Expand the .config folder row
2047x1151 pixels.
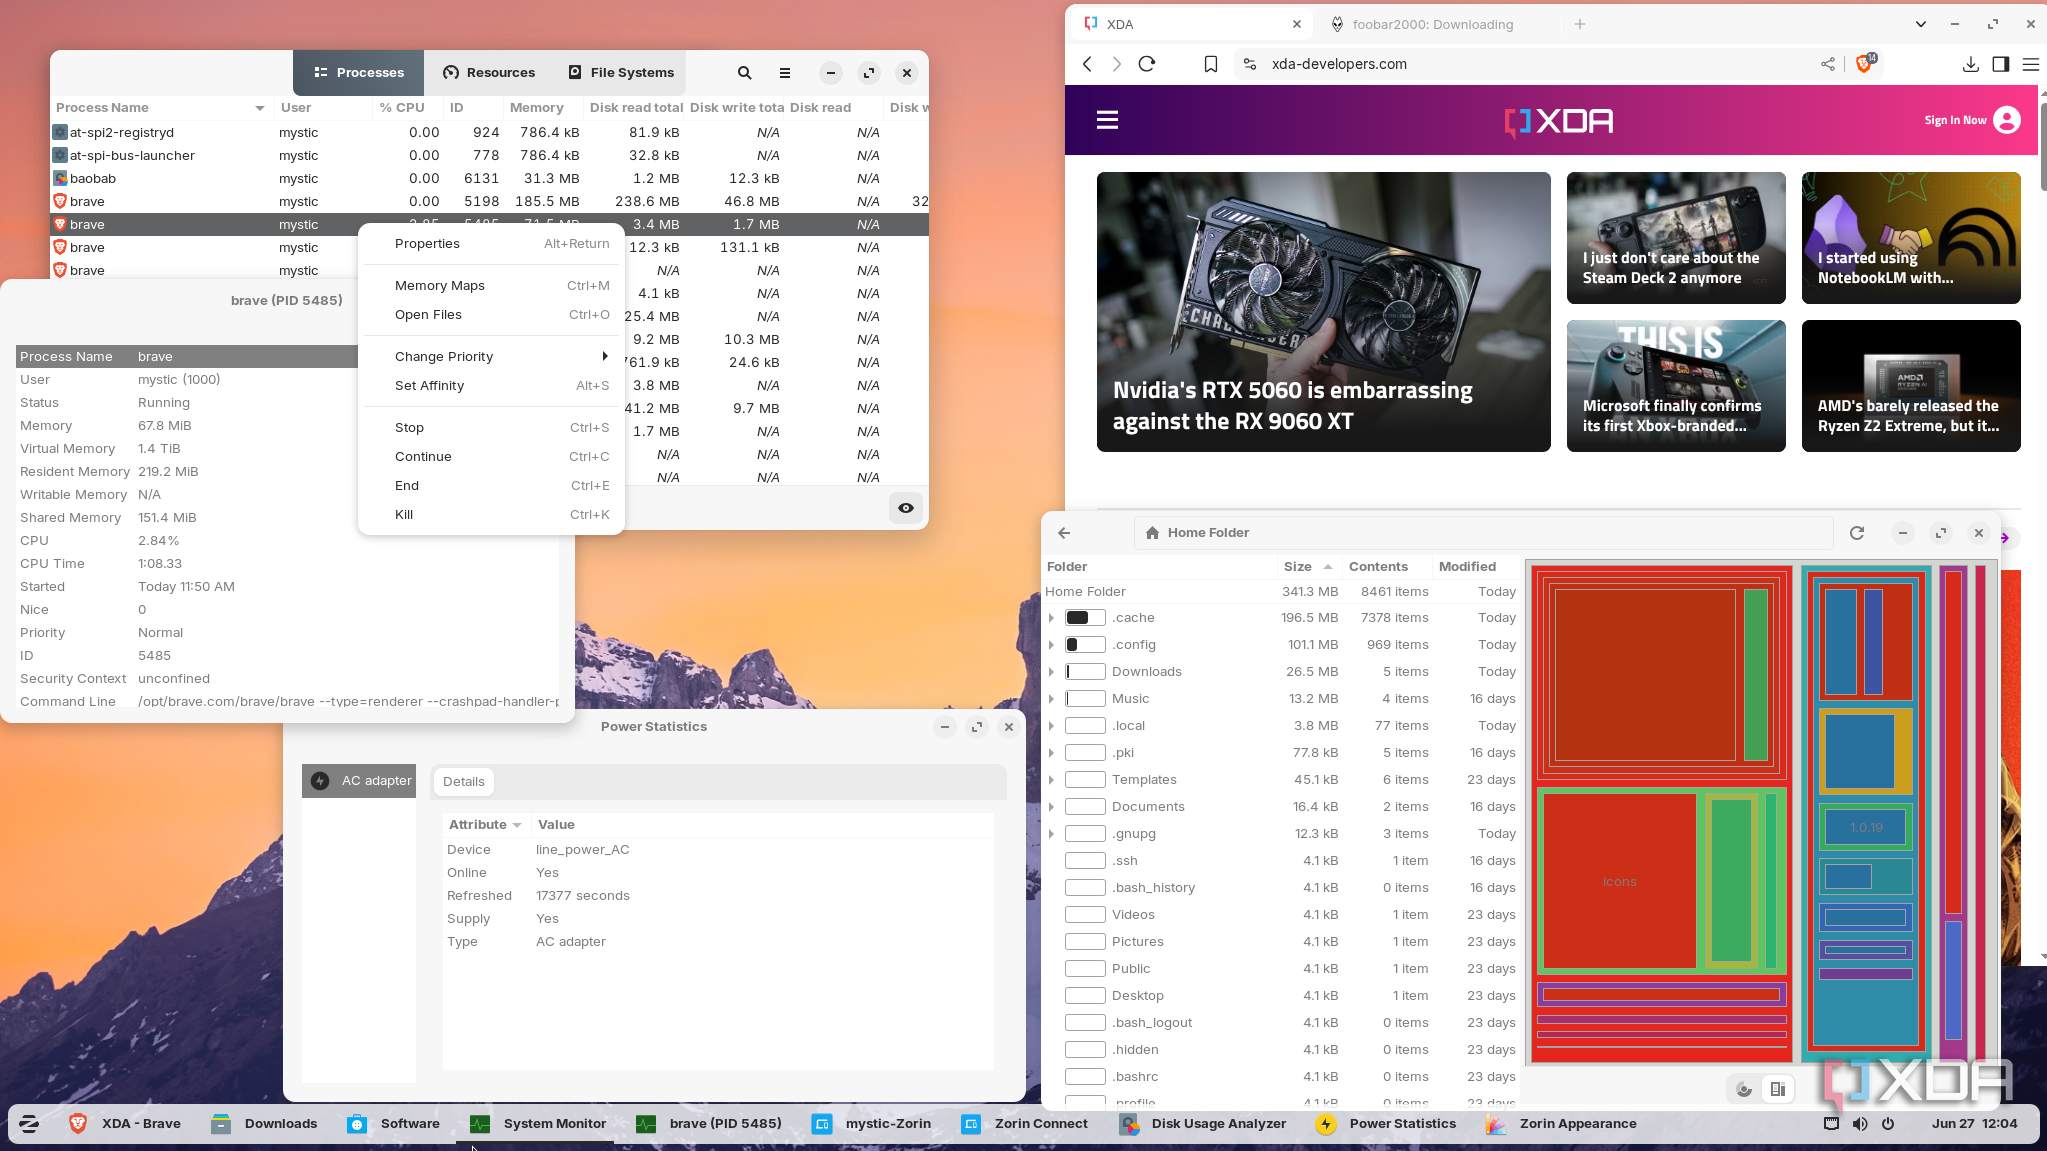point(1051,645)
